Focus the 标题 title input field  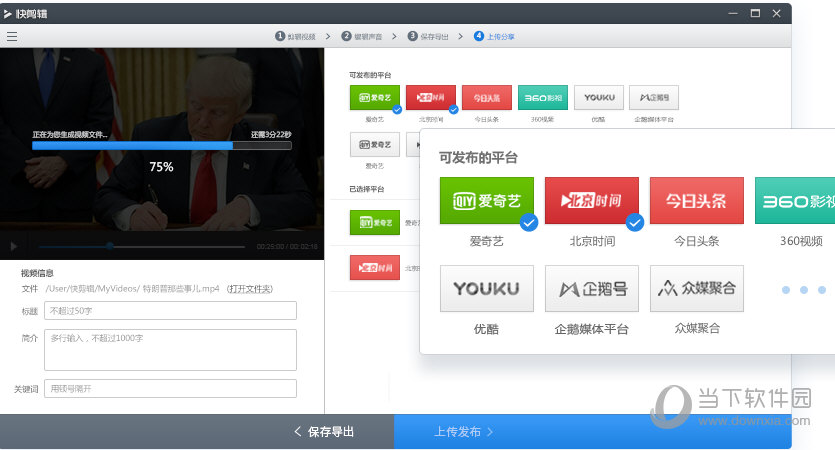pyautogui.click(x=170, y=311)
